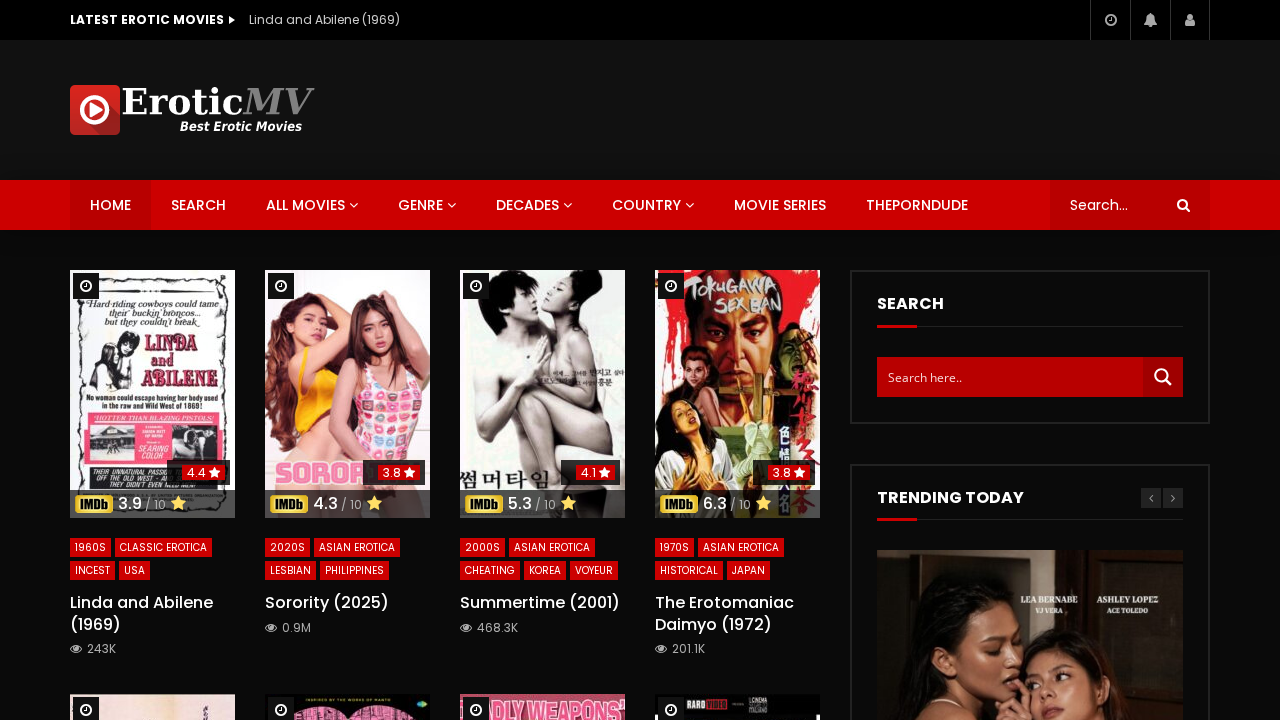The image size is (1280, 720).
Task: Open the Search menu item
Action: pos(198,205)
